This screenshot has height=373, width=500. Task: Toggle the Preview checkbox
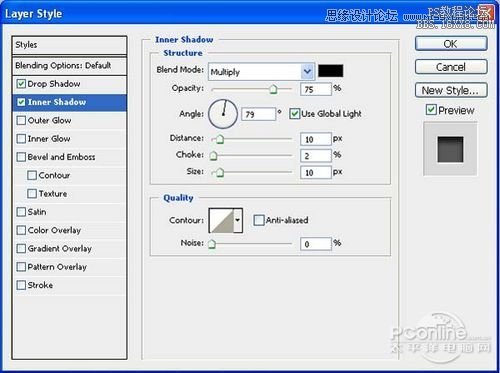pyautogui.click(x=431, y=110)
